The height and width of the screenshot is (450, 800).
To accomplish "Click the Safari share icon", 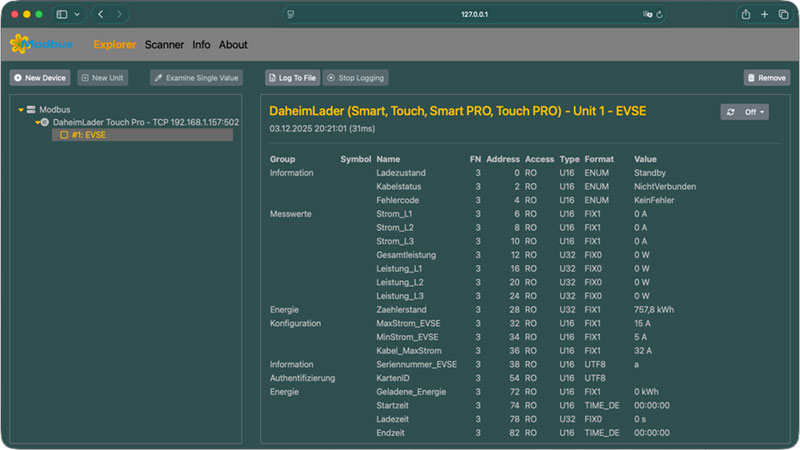I will 745,14.
